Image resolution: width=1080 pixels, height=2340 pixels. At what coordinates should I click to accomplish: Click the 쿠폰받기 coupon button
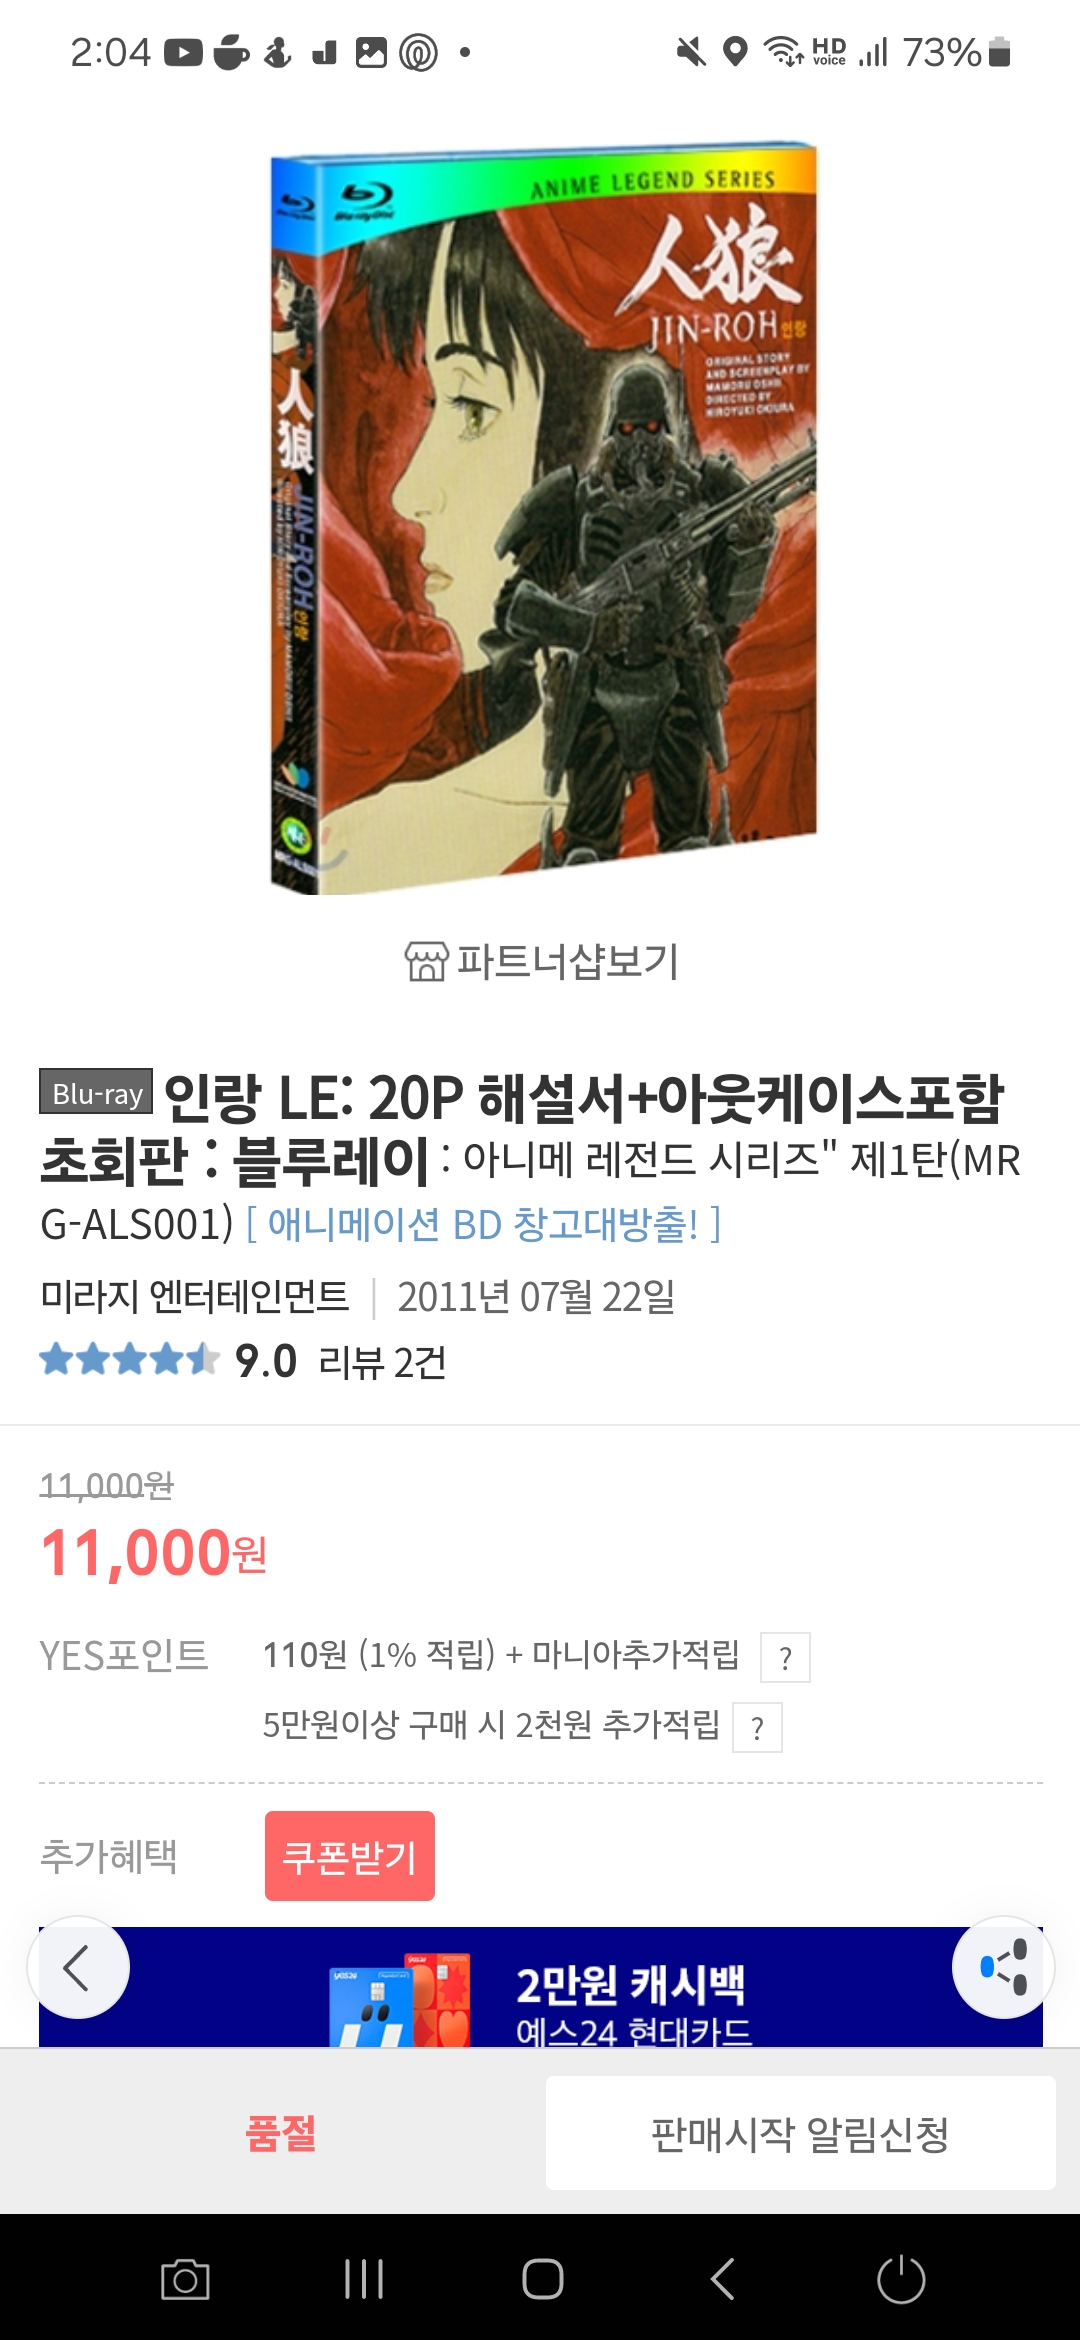[x=350, y=1856]
